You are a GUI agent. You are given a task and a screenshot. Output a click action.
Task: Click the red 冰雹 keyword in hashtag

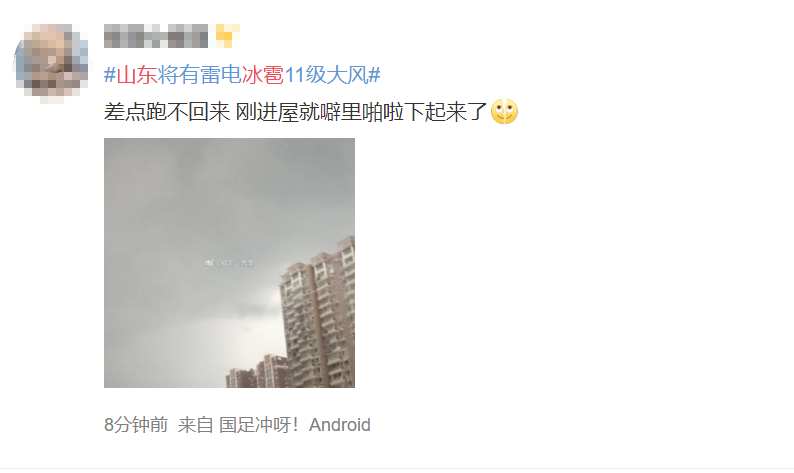point(263,75)
